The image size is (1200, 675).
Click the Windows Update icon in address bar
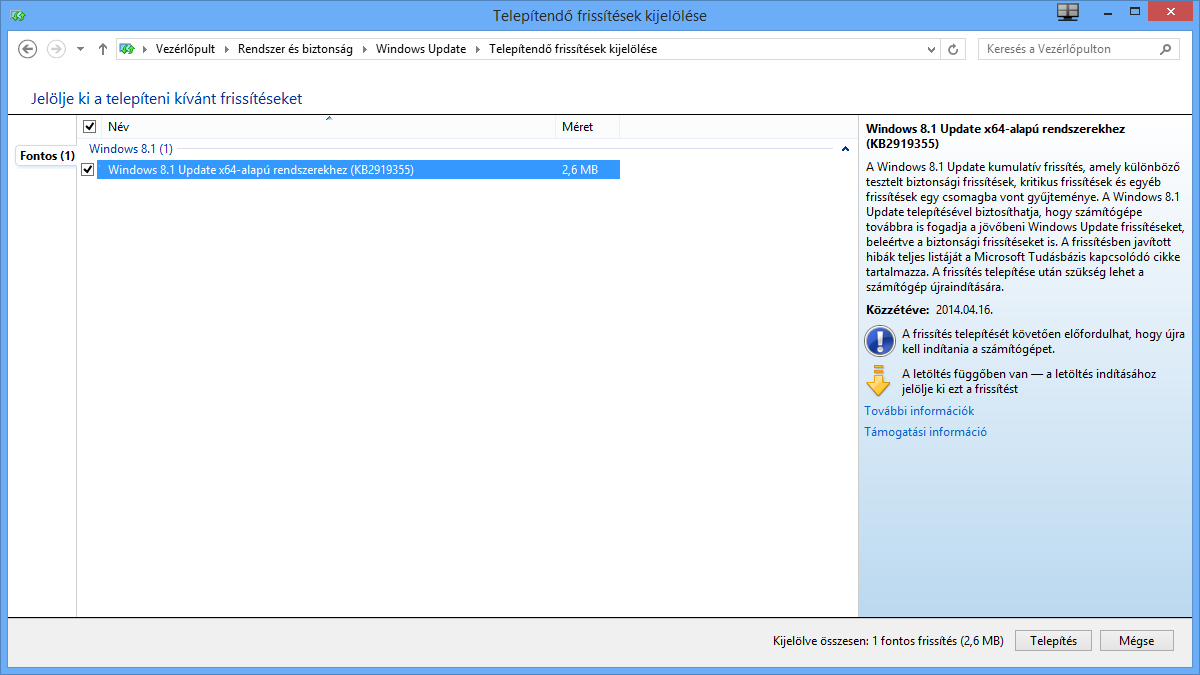(x=127, y=49)
